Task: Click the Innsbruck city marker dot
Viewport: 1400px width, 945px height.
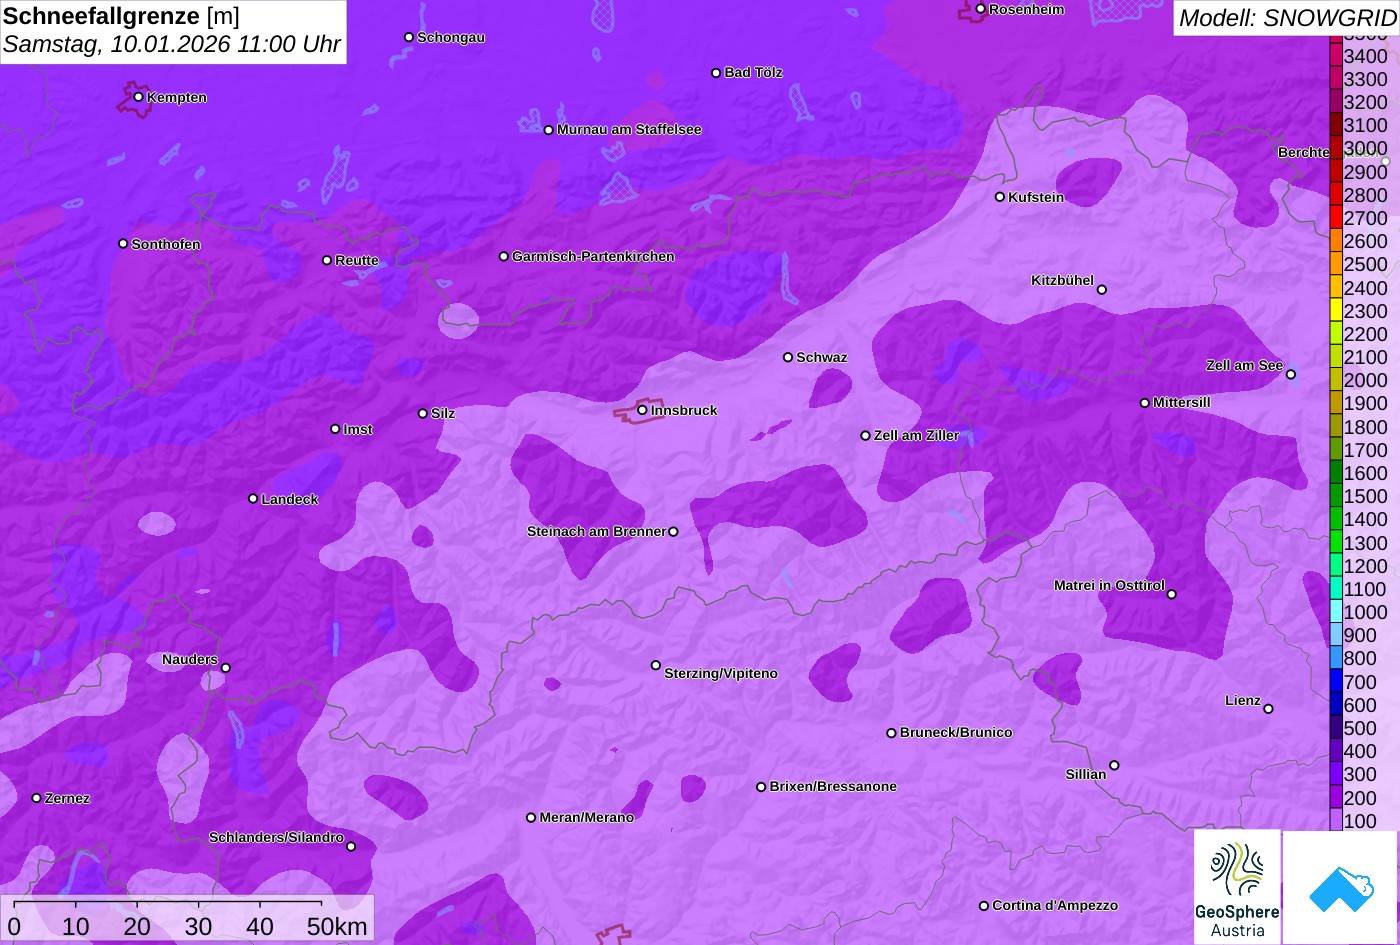Action: click(x=642, y=409)
